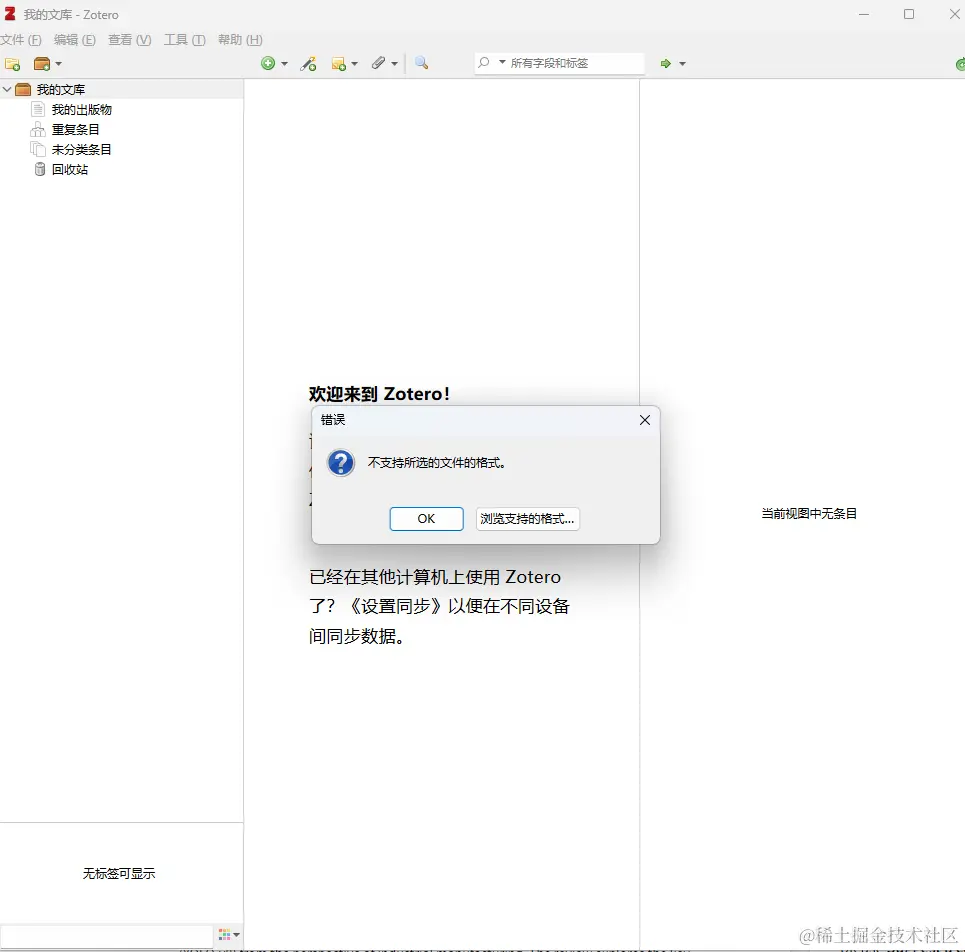The height and width of the screenshot is (952, 965).
Task: Maximize the Zotero window
Action: point(909,14)
